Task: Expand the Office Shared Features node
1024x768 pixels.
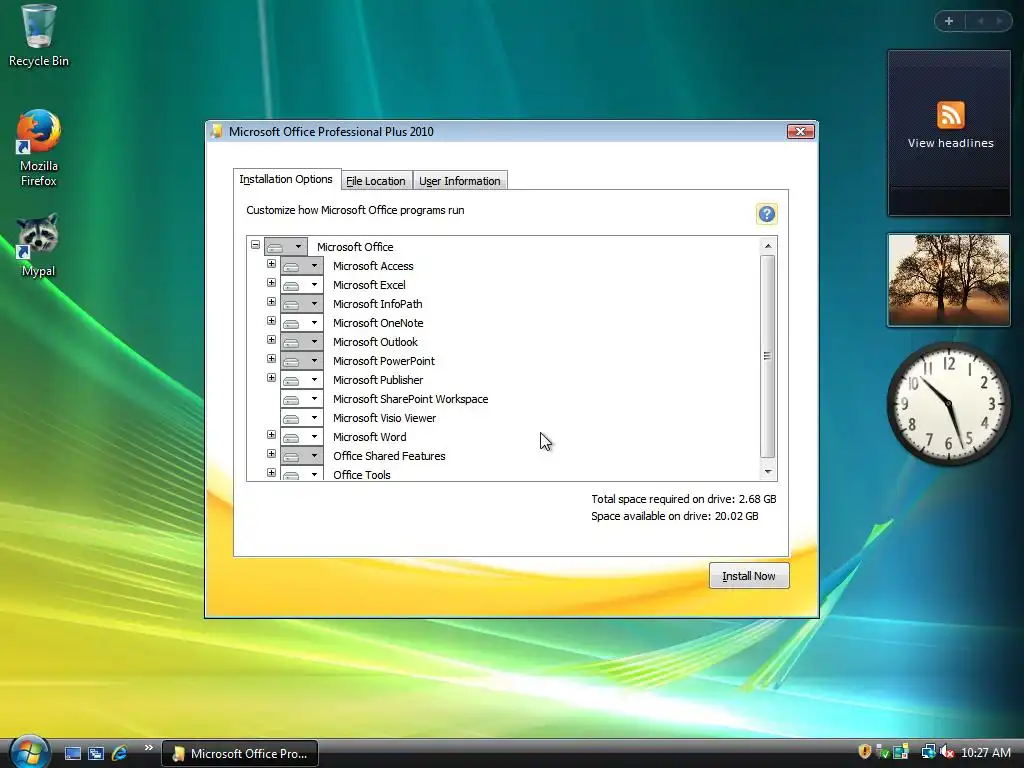Action: point(271,453)
